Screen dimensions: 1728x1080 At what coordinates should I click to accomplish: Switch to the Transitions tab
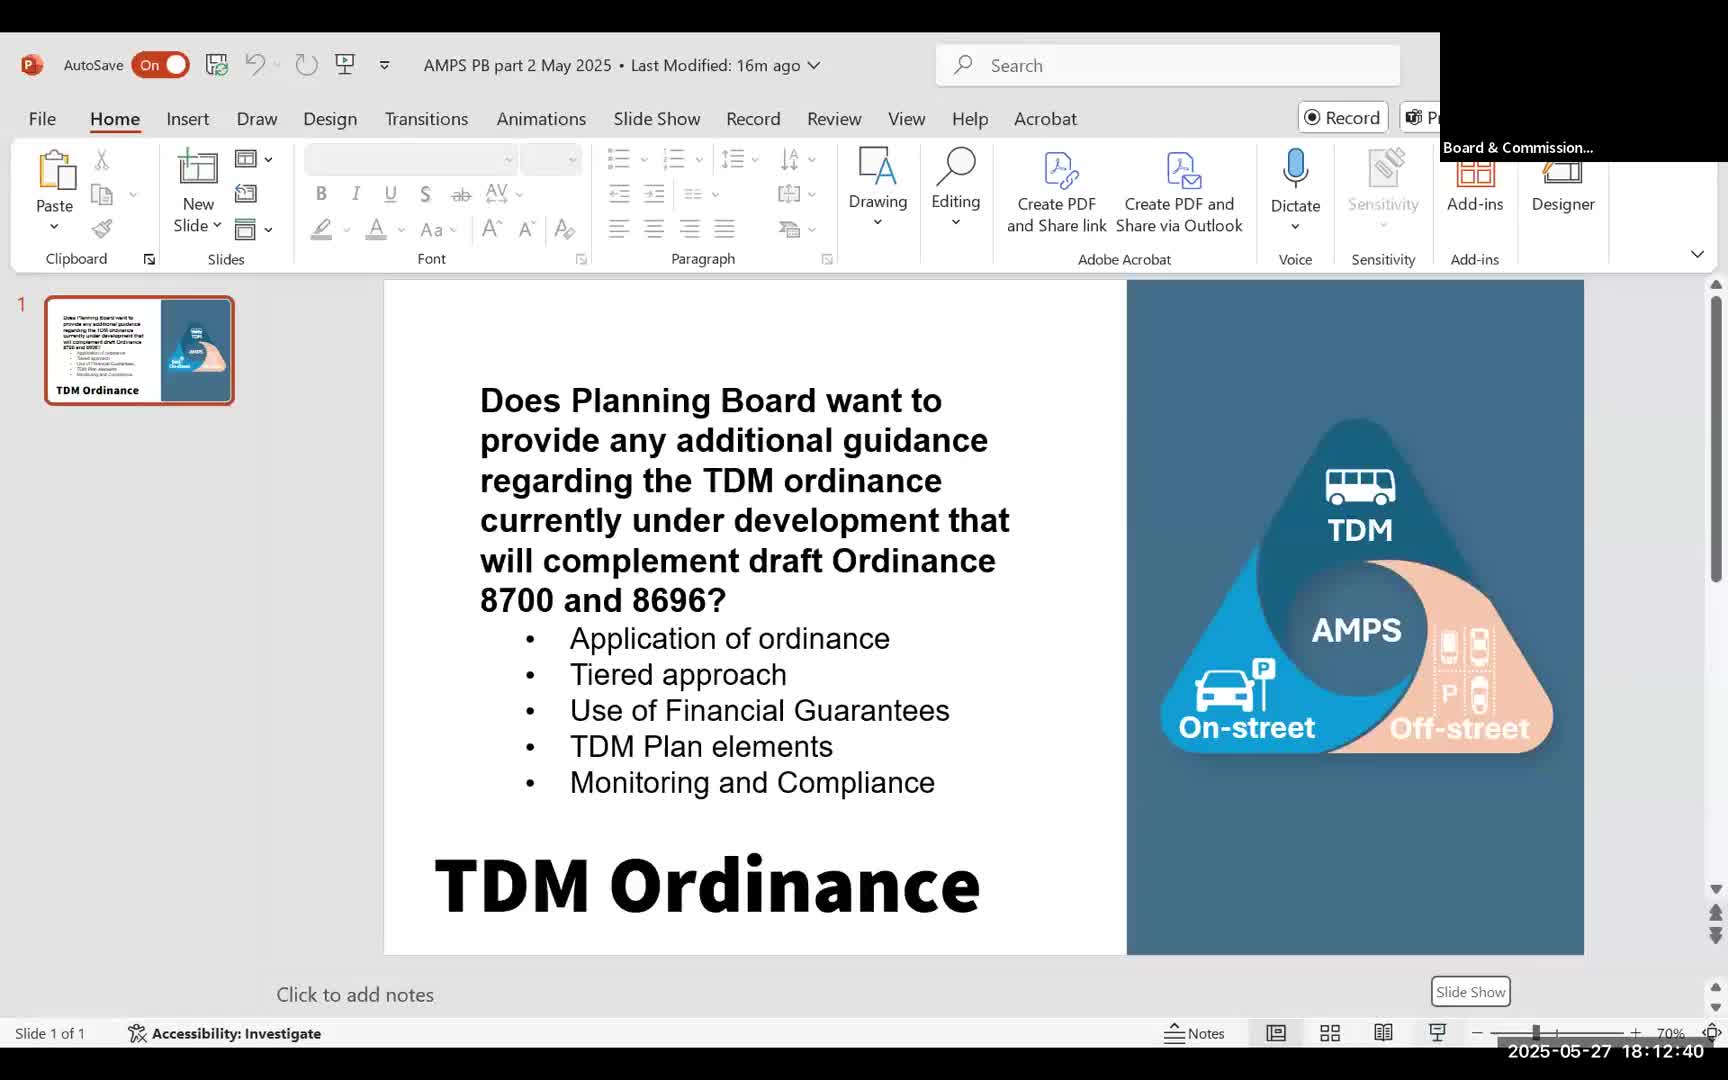click(426, 118)
